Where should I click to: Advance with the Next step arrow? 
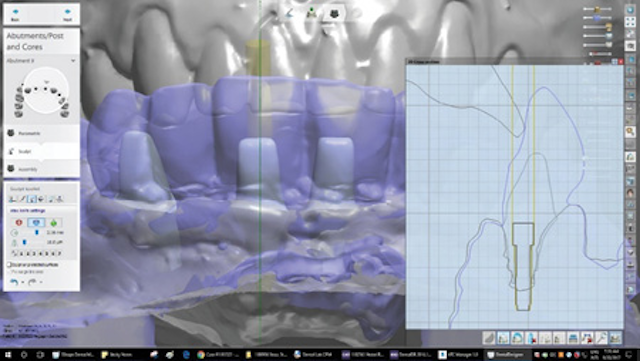(x=67, y=14)
